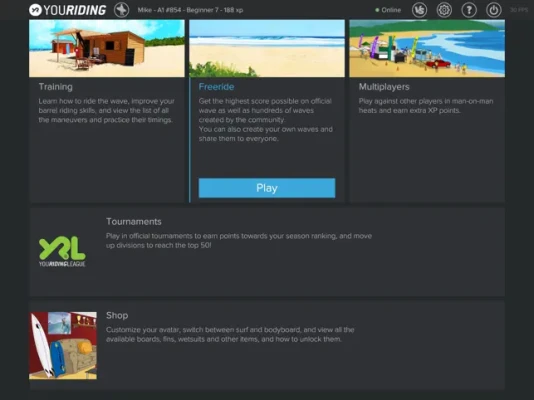
Task: Click the YRL YouRiding League logo
Action: coord(62,252)
